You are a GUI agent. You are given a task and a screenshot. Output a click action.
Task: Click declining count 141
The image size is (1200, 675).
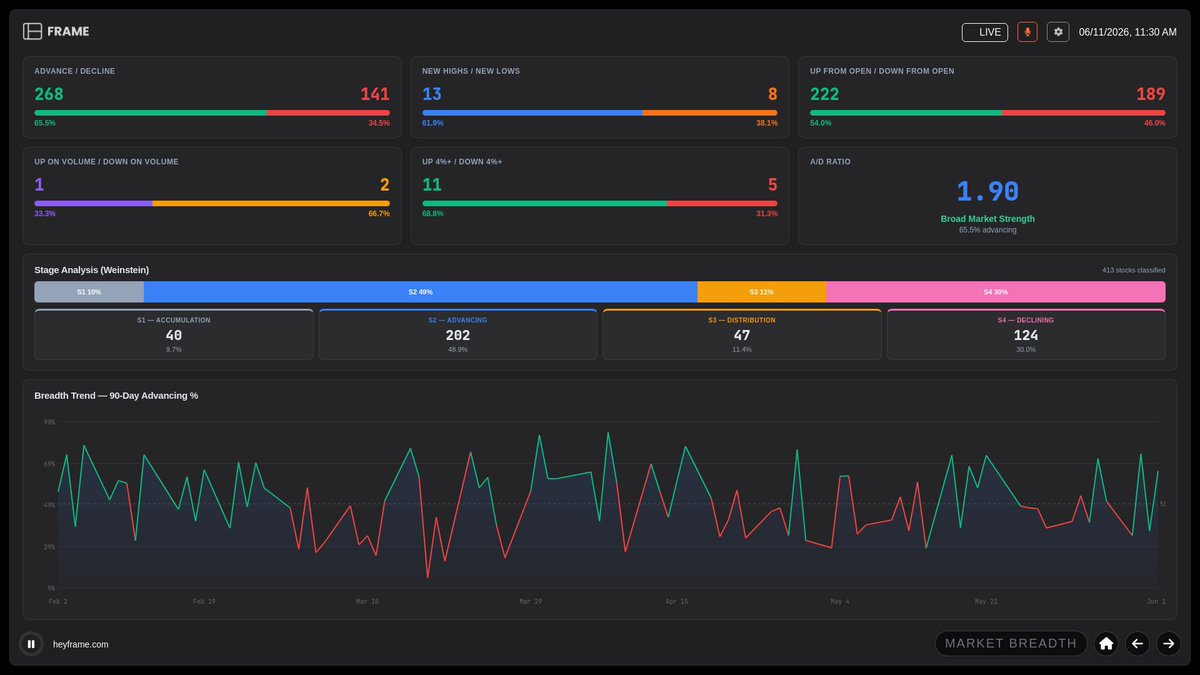point(375,94)
